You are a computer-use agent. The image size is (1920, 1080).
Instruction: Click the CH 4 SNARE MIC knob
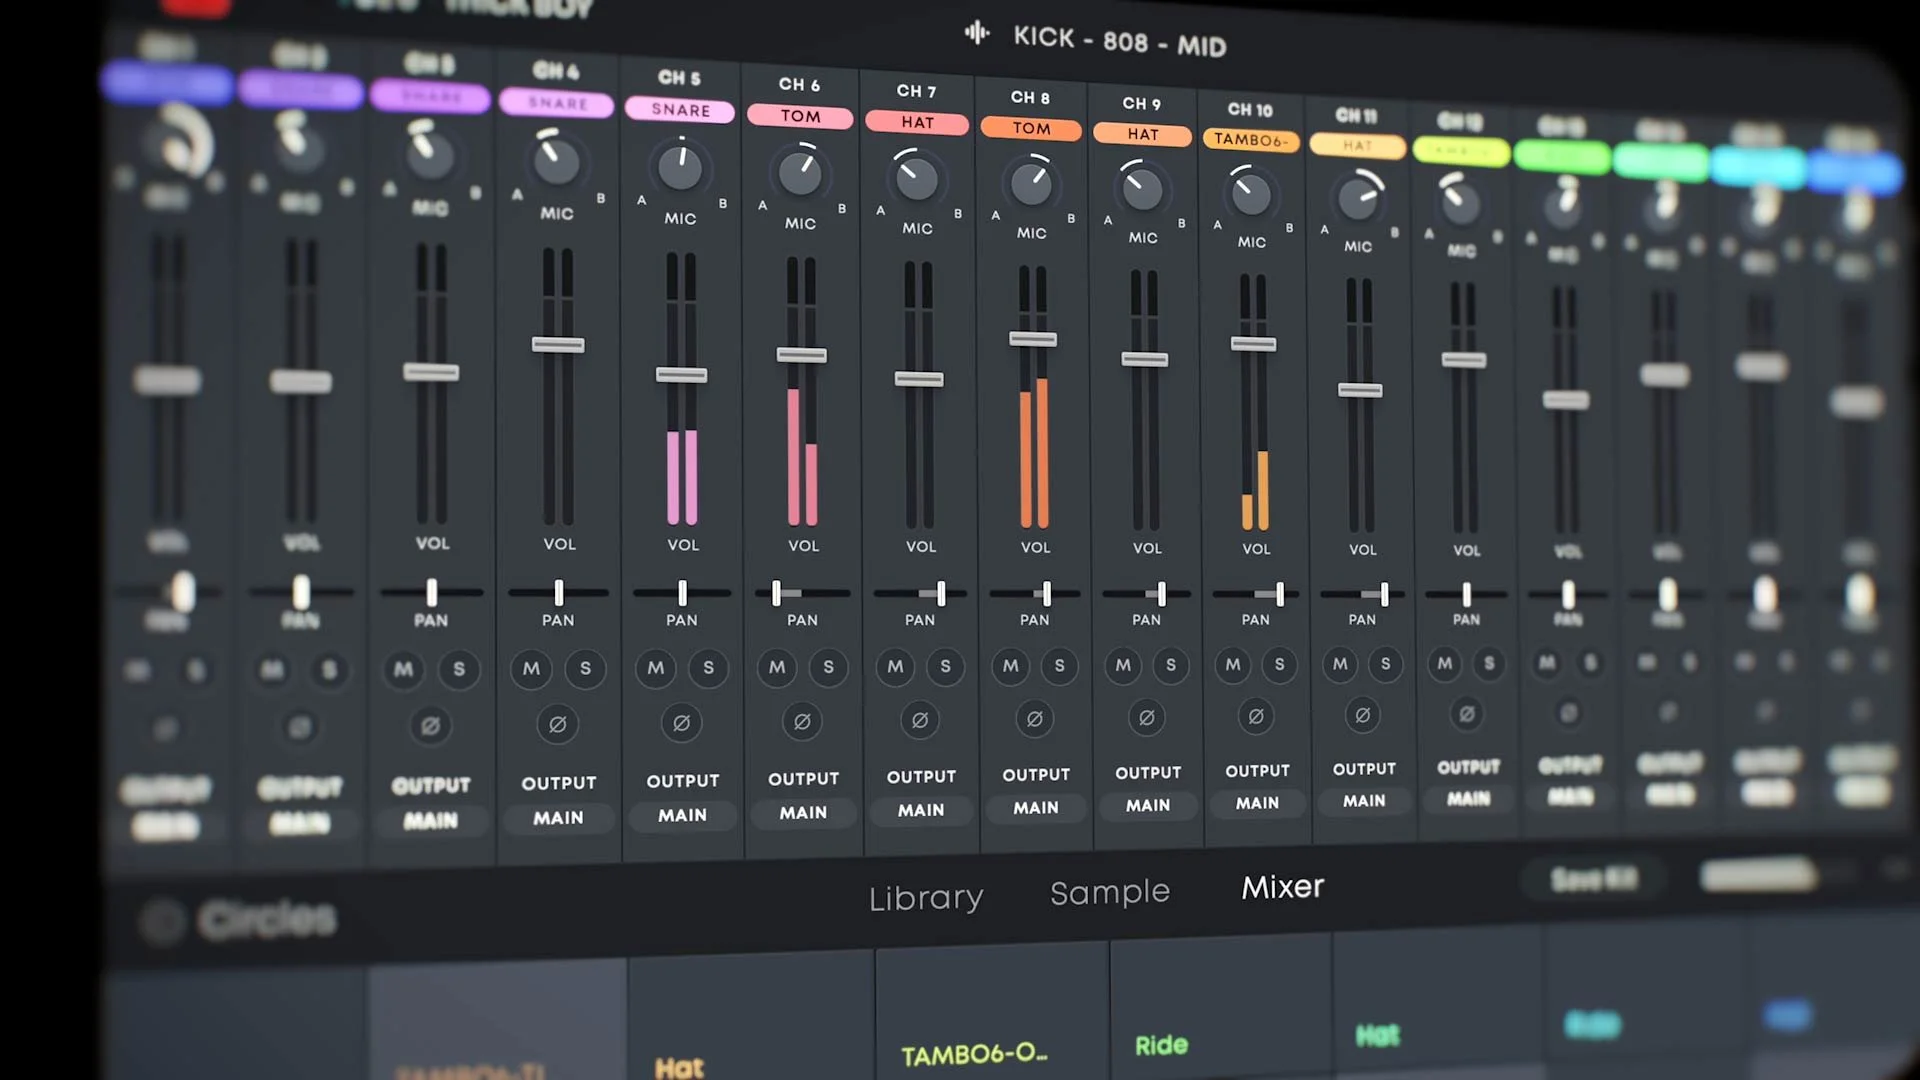coord(556,160)
